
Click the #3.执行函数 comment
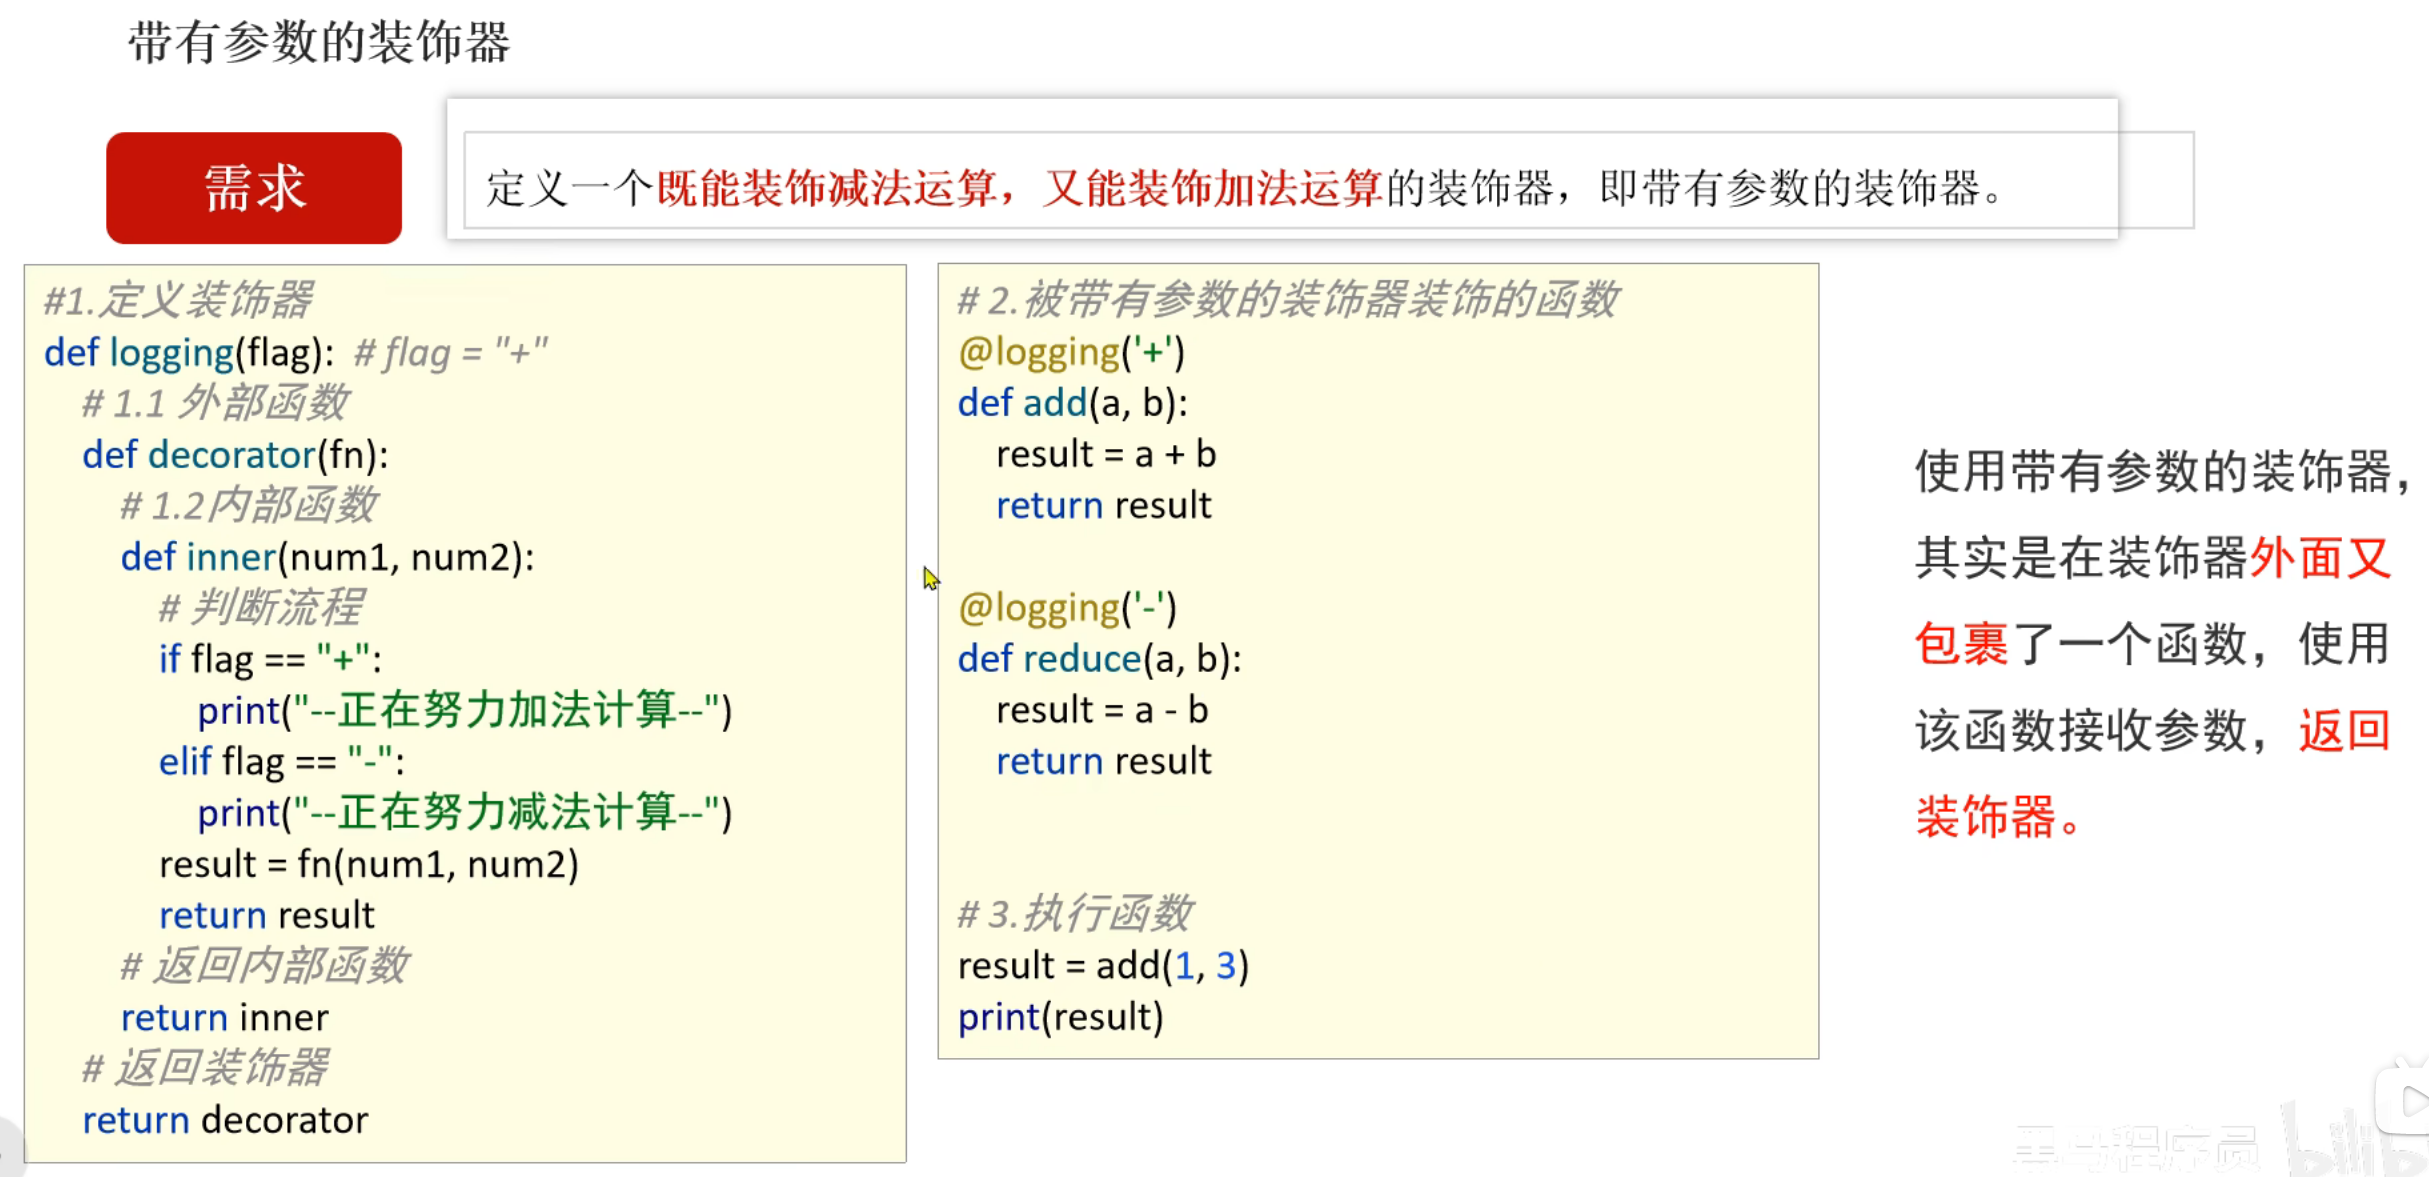pyautogui.click(x=1074, y=913)
